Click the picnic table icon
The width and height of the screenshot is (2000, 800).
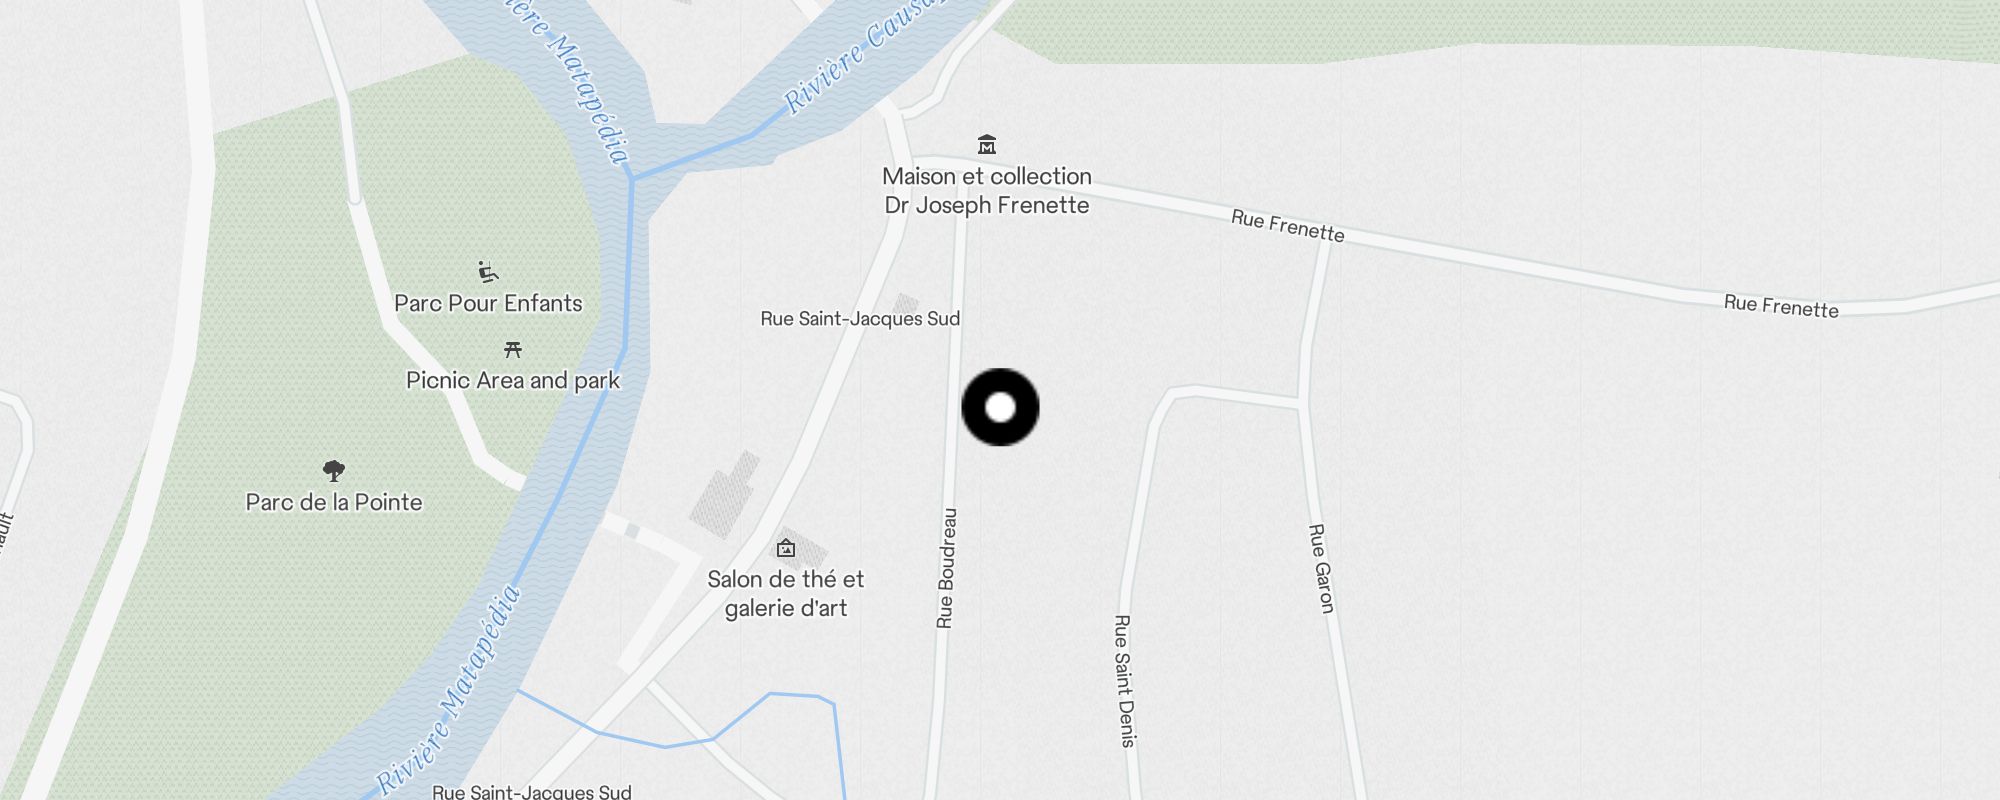pos(513,349)
